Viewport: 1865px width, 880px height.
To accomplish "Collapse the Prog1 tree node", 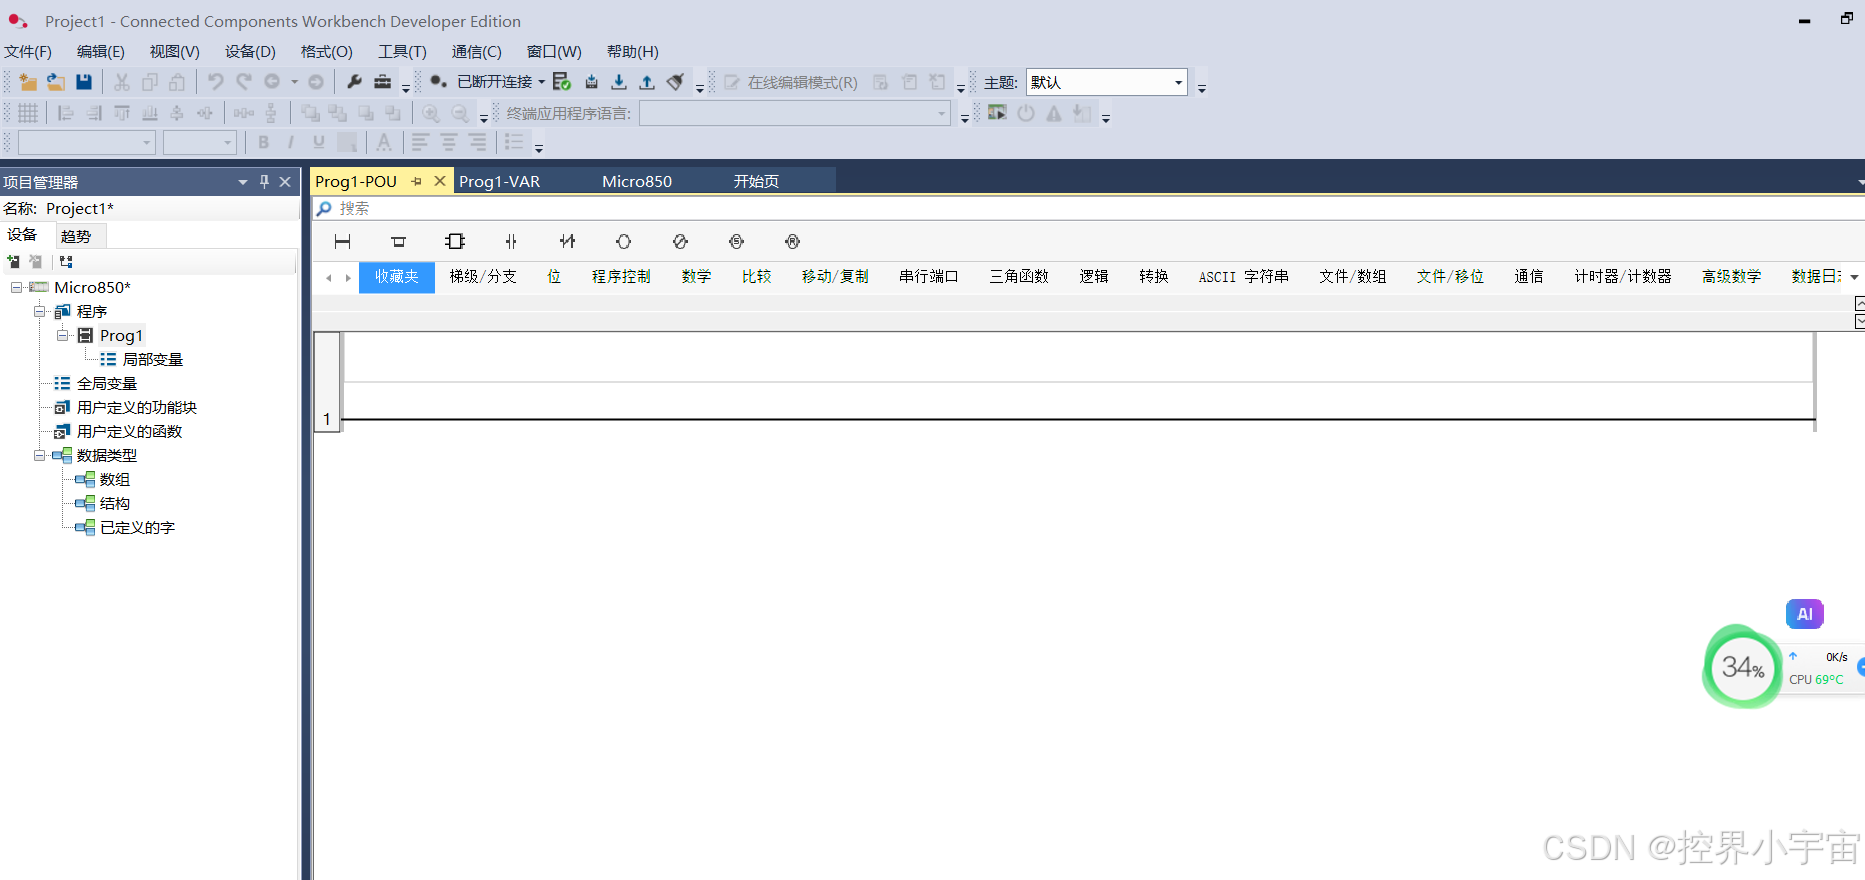I will click(62, 335).
